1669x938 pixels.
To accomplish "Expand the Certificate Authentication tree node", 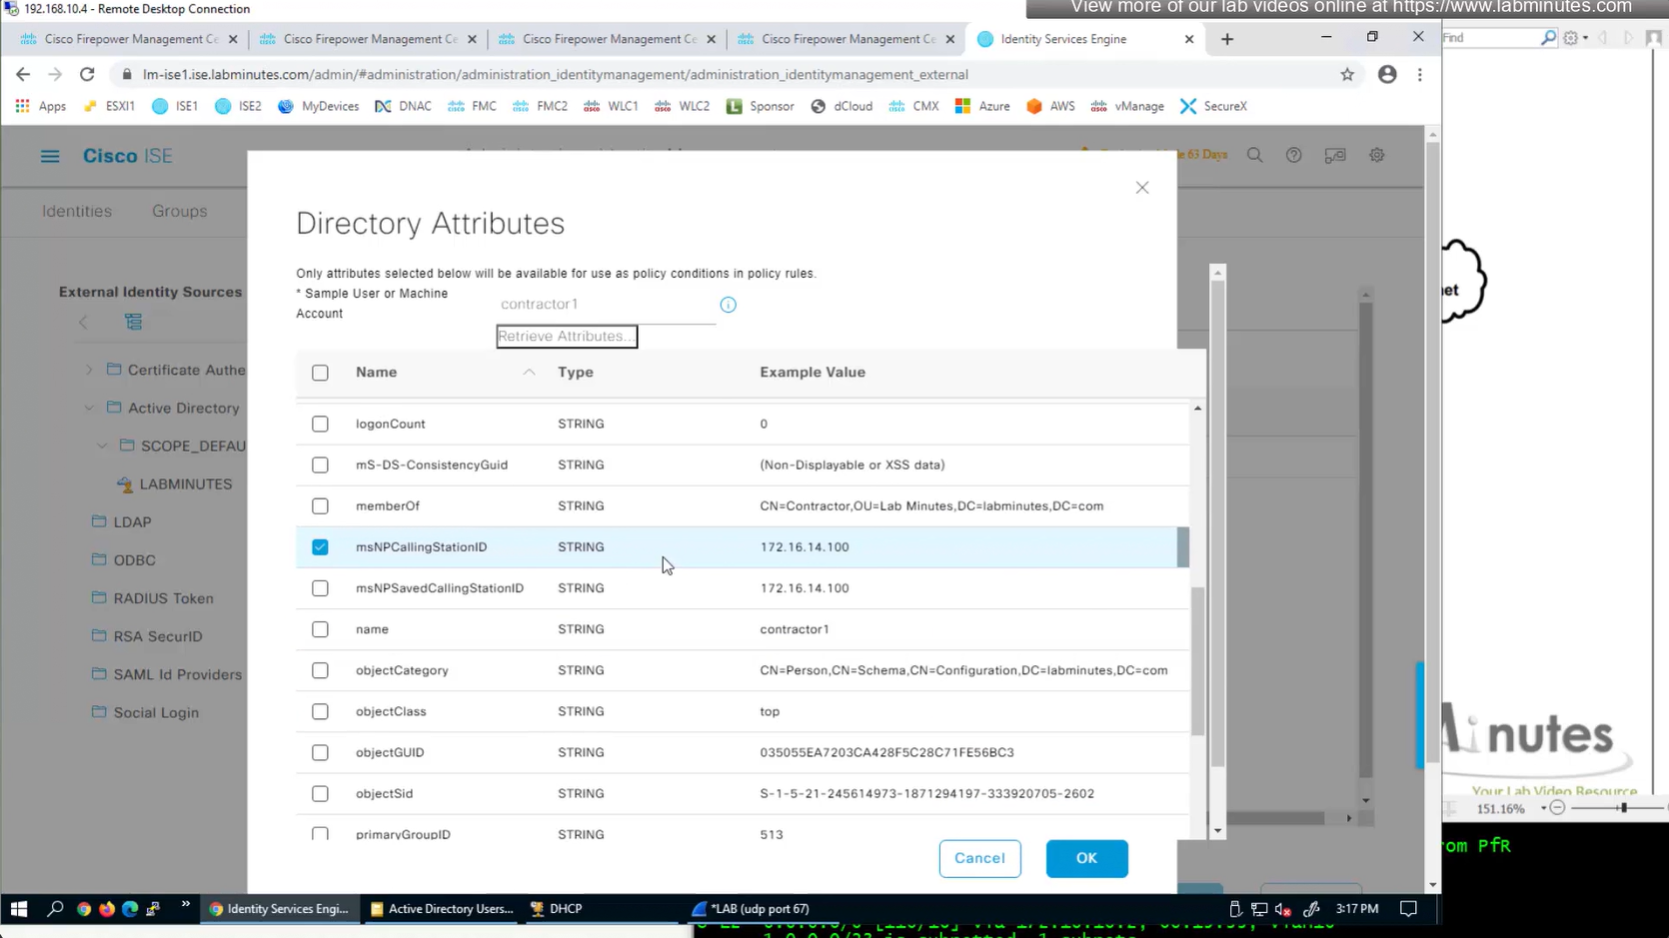I will (89, 370).
